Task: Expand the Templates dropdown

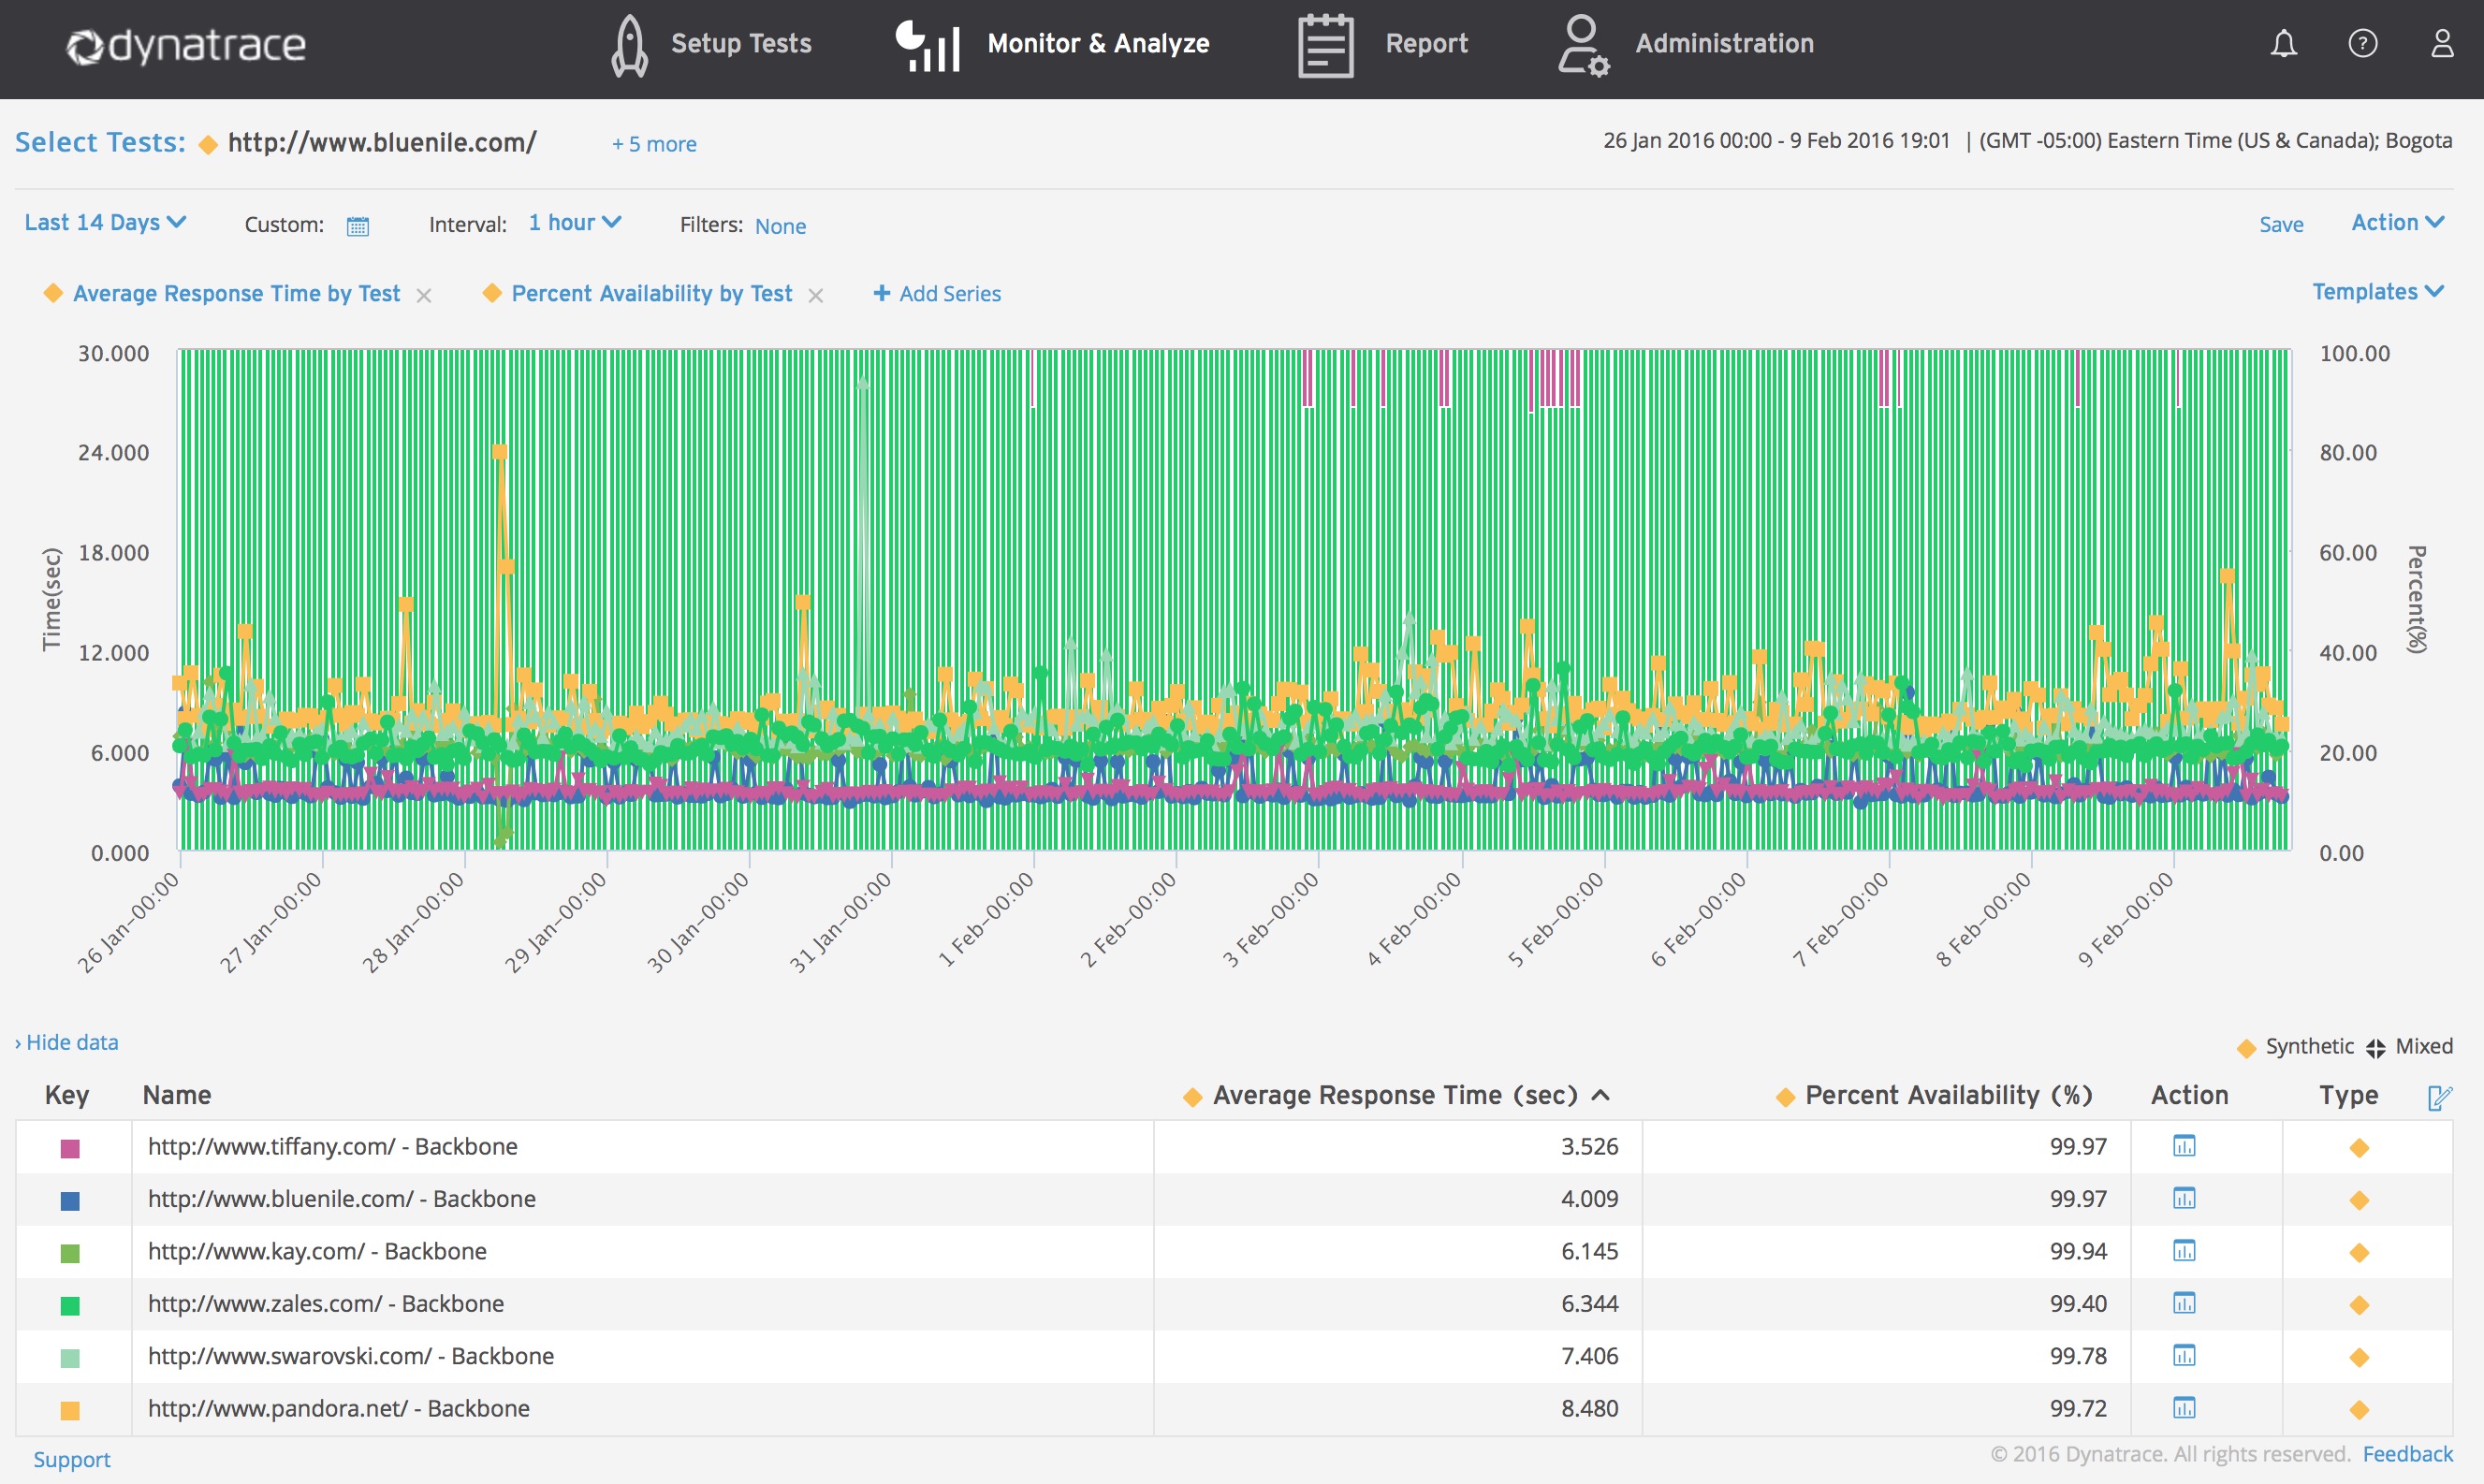Action: click(2378, 291)
